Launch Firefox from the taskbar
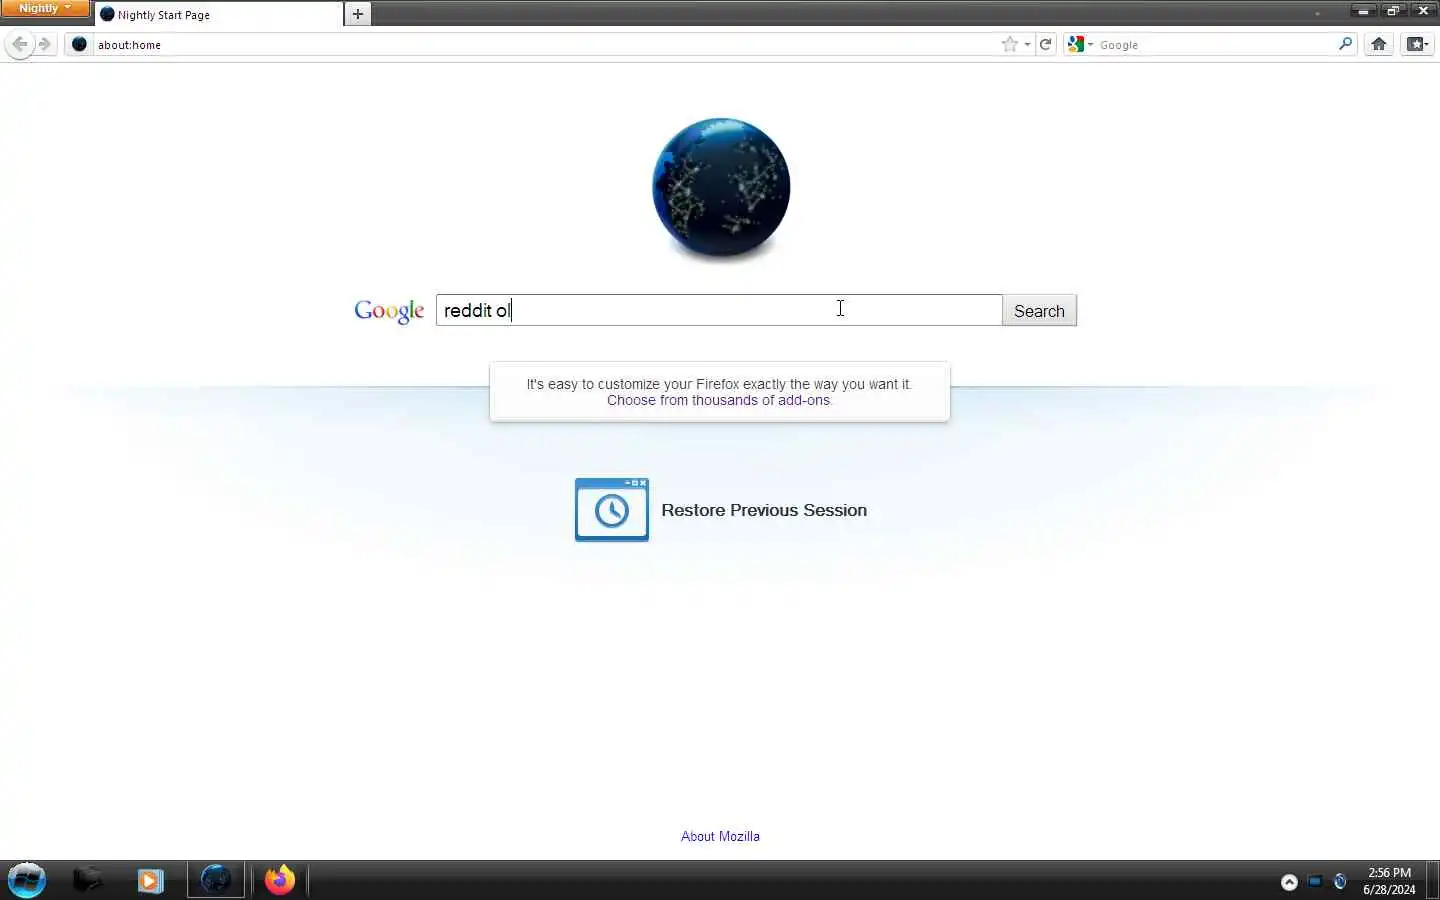The image size is (1440, 900). [x=280, y=880]
